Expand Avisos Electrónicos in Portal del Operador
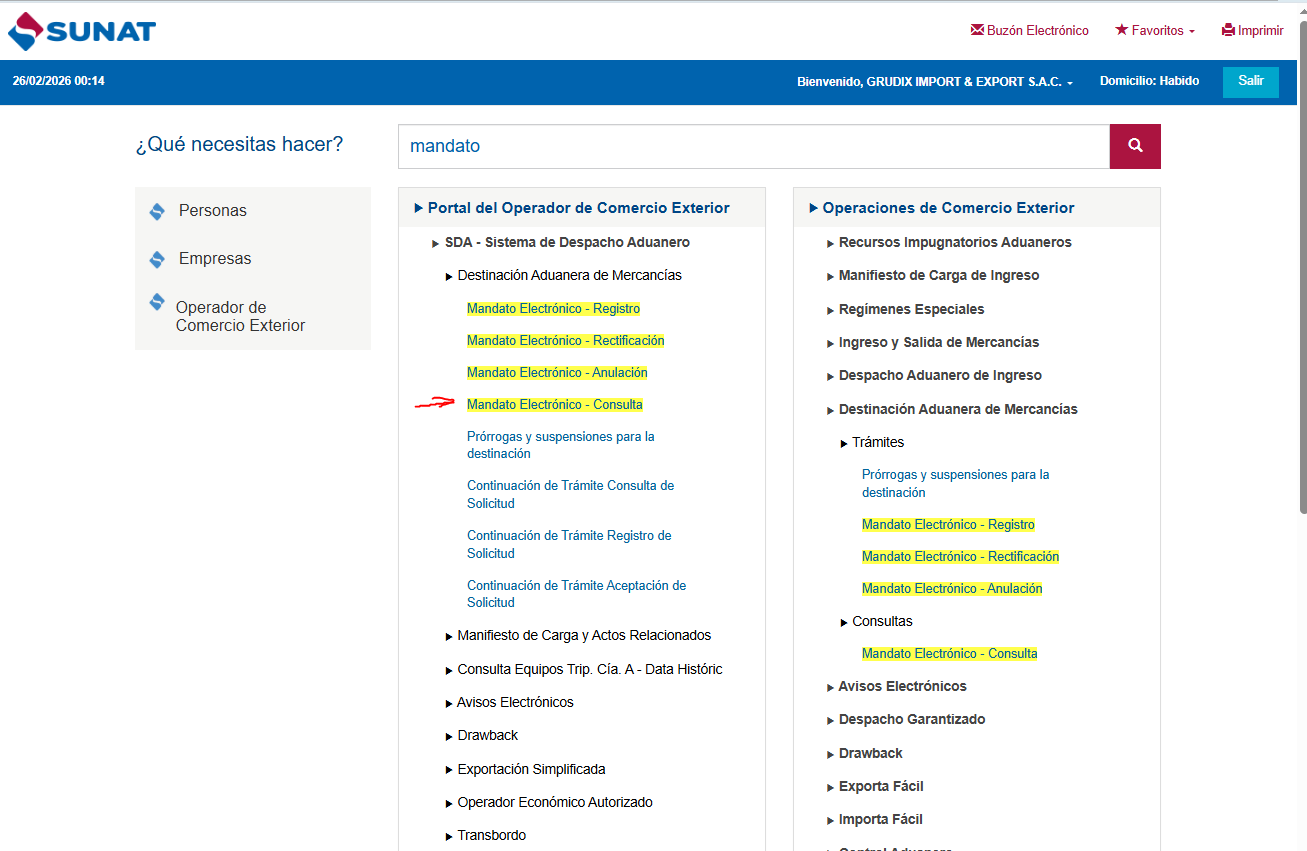This screenshot has width=1307, height=851. [509, 702]
